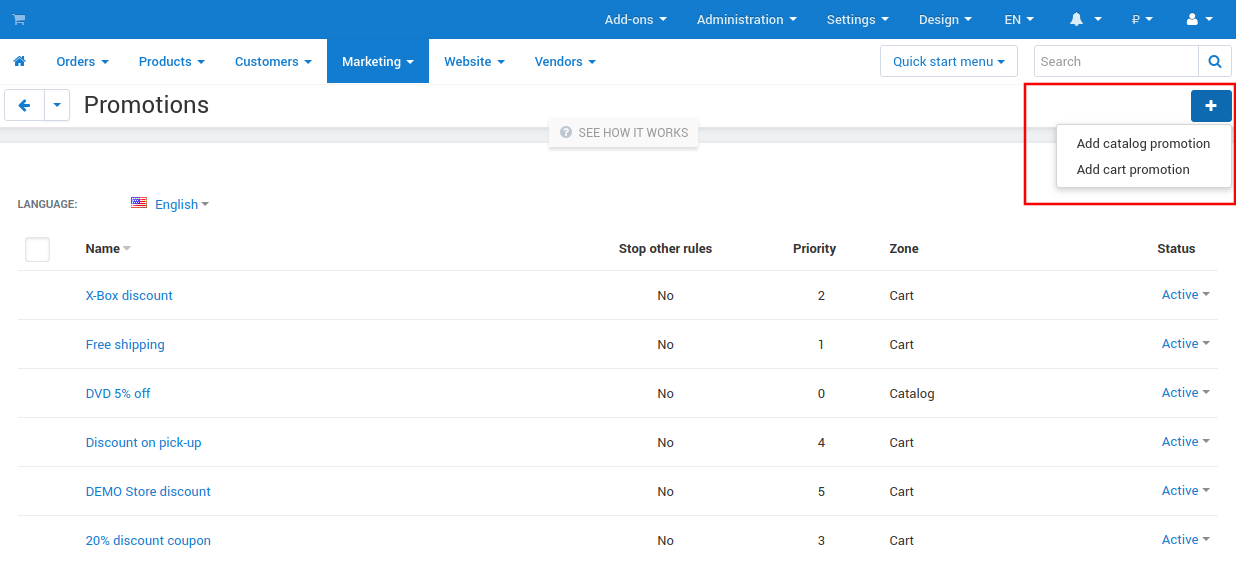Open the dropdown arrow beside back button

point(57,105)
